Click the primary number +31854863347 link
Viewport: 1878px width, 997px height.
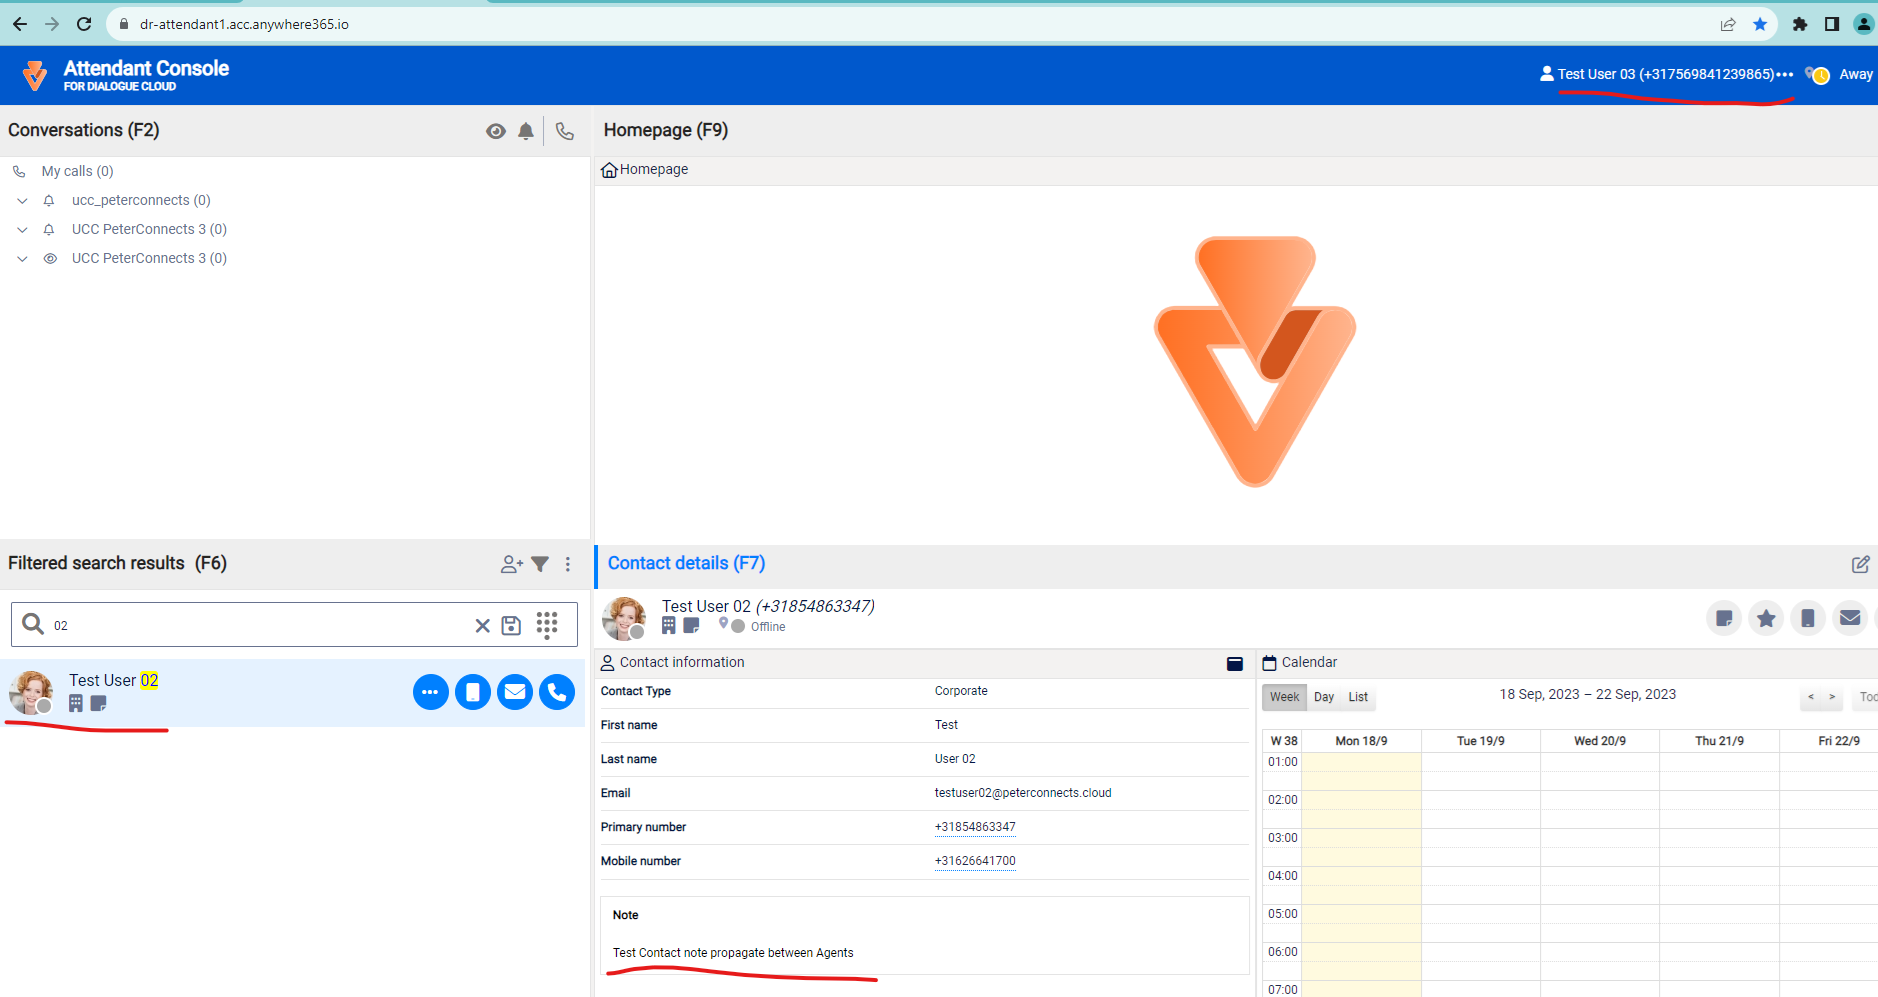point(975,827)
